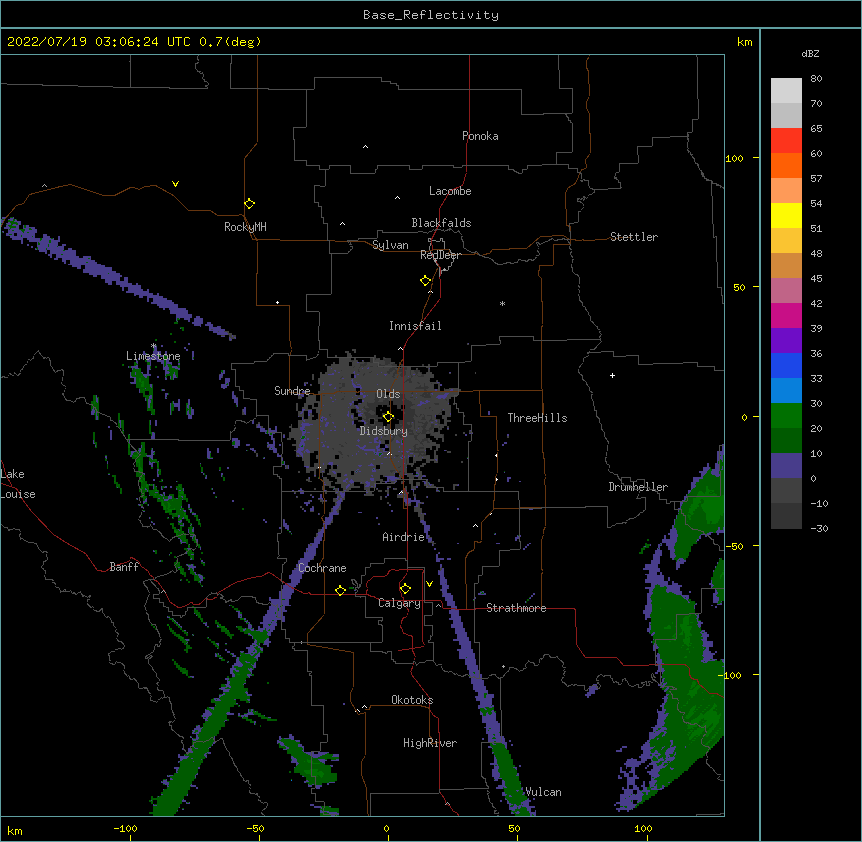The width and height of the screenshot is (862, 842).
Task: Select the radar site diamond between Olds and Didsbury
Action: pyautogui.click(x=388, y=417)
